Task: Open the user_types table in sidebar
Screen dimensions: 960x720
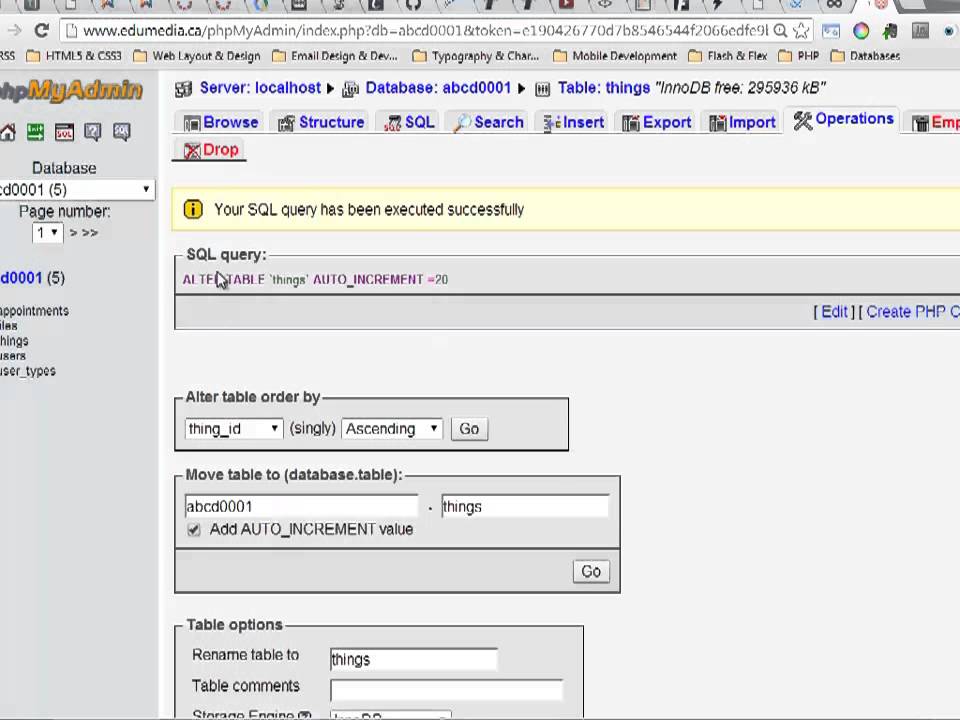Action: coord(28,371)
